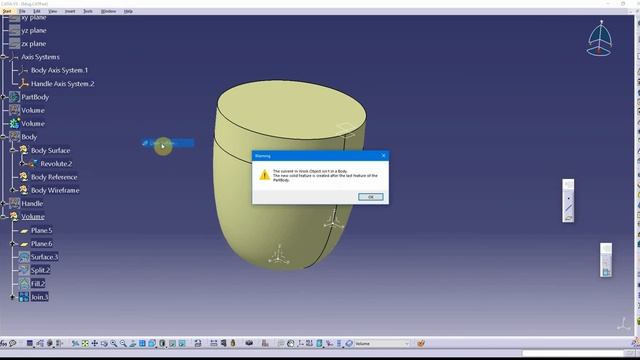640x360 pixels.
Task: Open the Insert menu
Action: [x=70, y=11]
